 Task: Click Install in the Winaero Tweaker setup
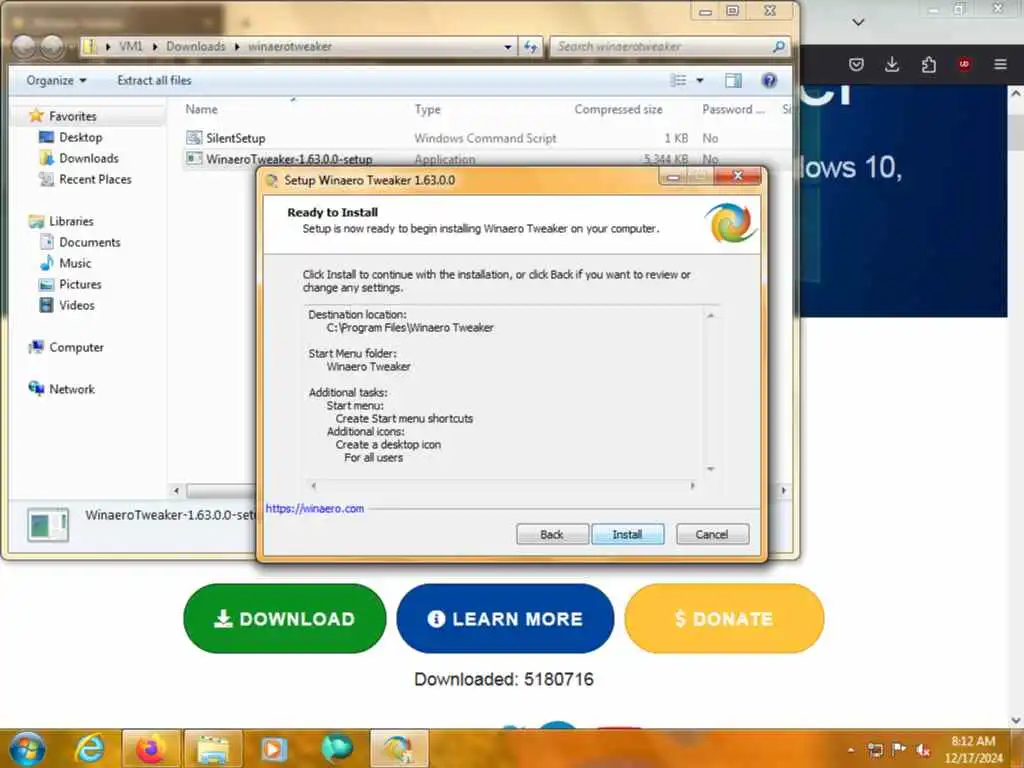click(x=628, y=534)
